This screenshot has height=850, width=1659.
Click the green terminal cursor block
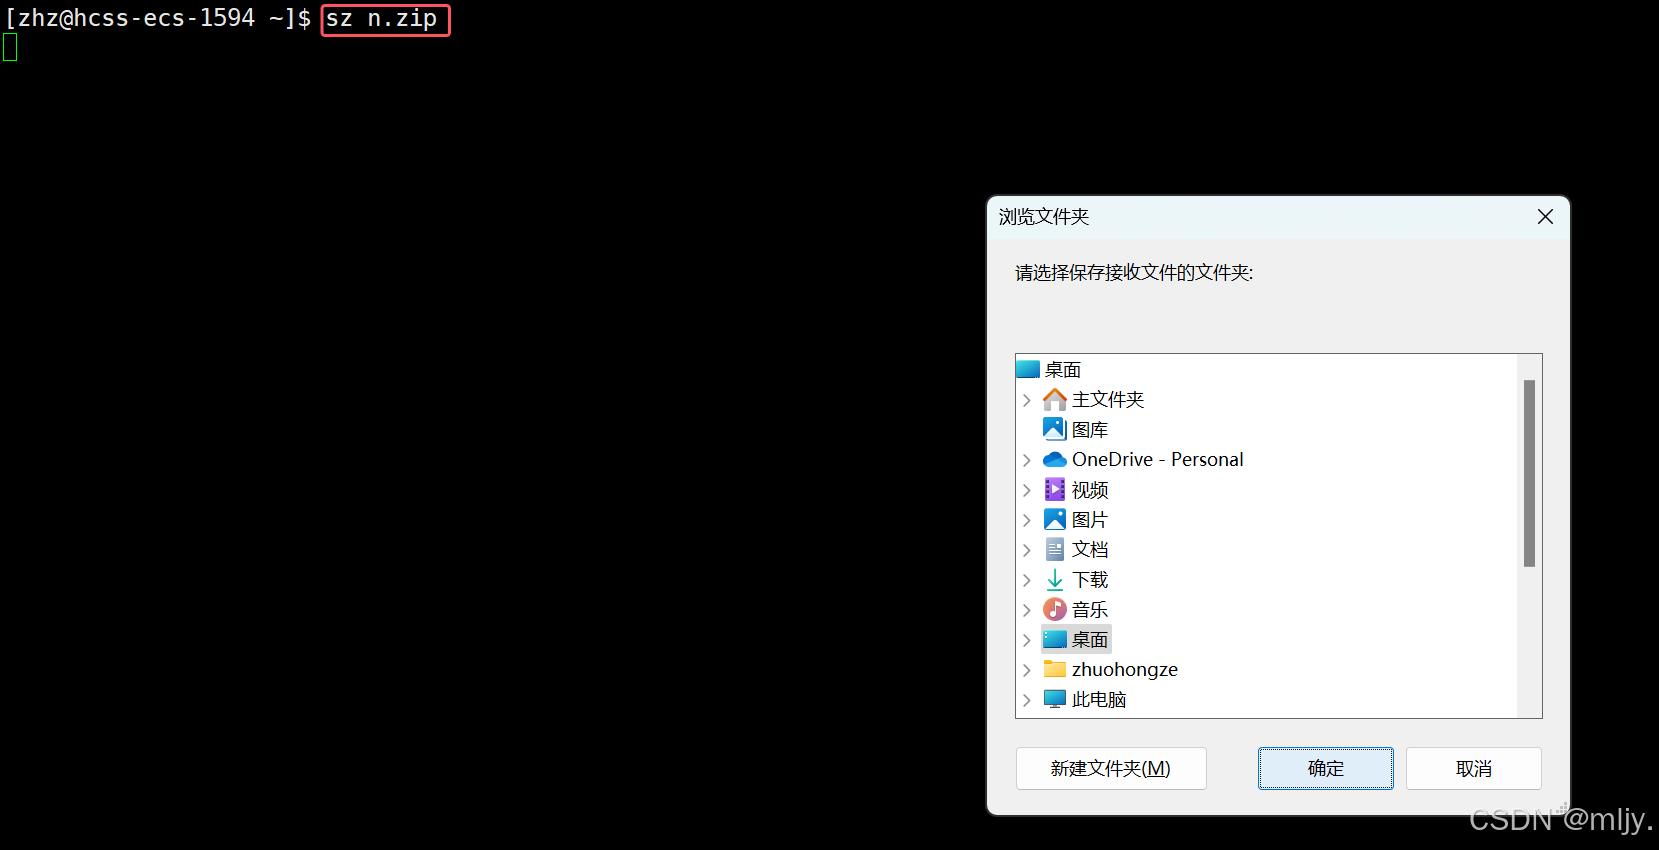pos(10,47)
